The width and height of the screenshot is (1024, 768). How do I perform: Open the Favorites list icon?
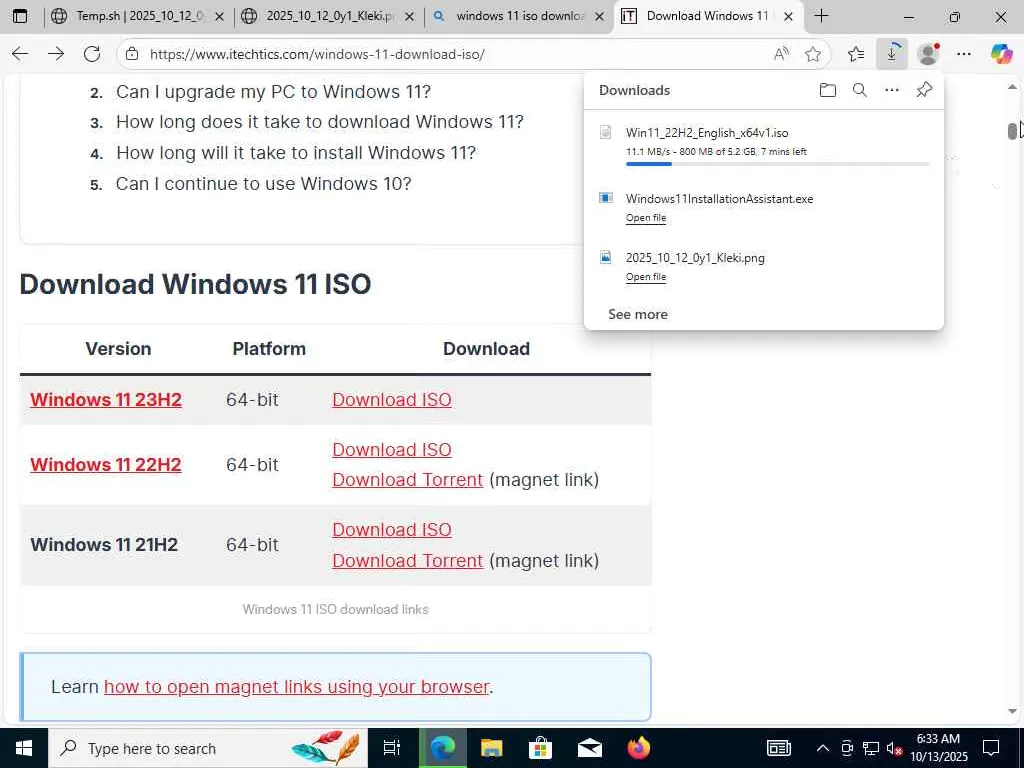[856, 54]
